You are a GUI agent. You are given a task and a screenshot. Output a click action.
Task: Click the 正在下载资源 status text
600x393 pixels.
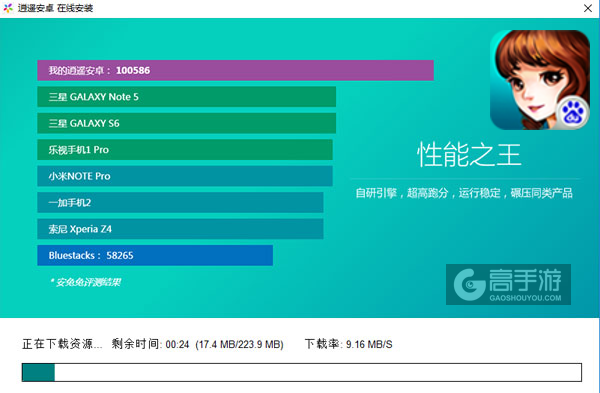pyautogui.click(x=62, y=344)
